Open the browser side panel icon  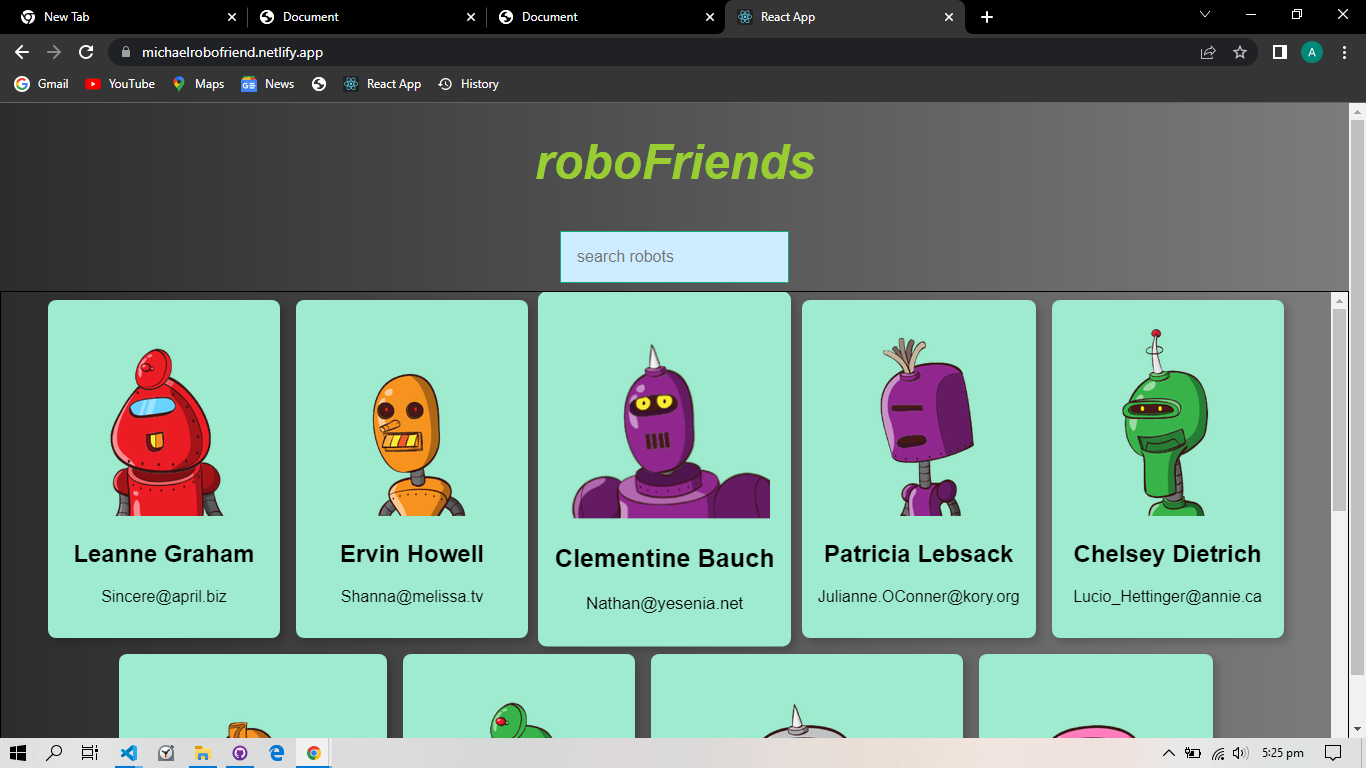pyautogui.click(x=1279, y=52)
